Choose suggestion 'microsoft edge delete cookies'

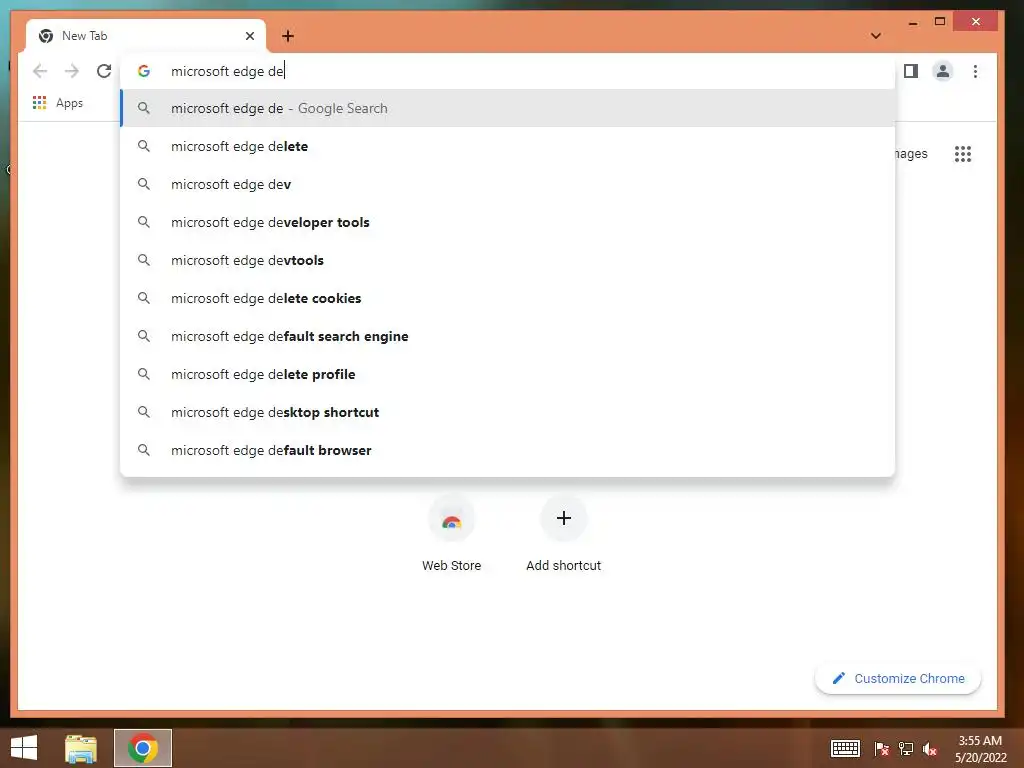(x=508, y=298)
